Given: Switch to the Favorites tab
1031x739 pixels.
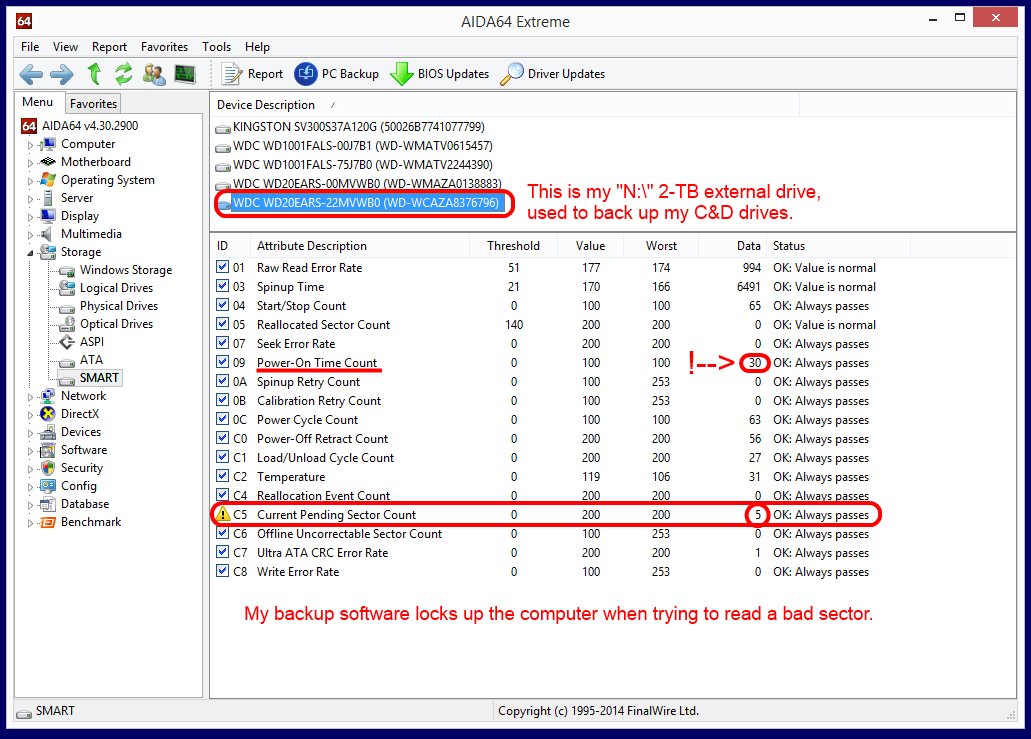Looking at the screenshot, I should pyautogui.click(x=93, y=103).
